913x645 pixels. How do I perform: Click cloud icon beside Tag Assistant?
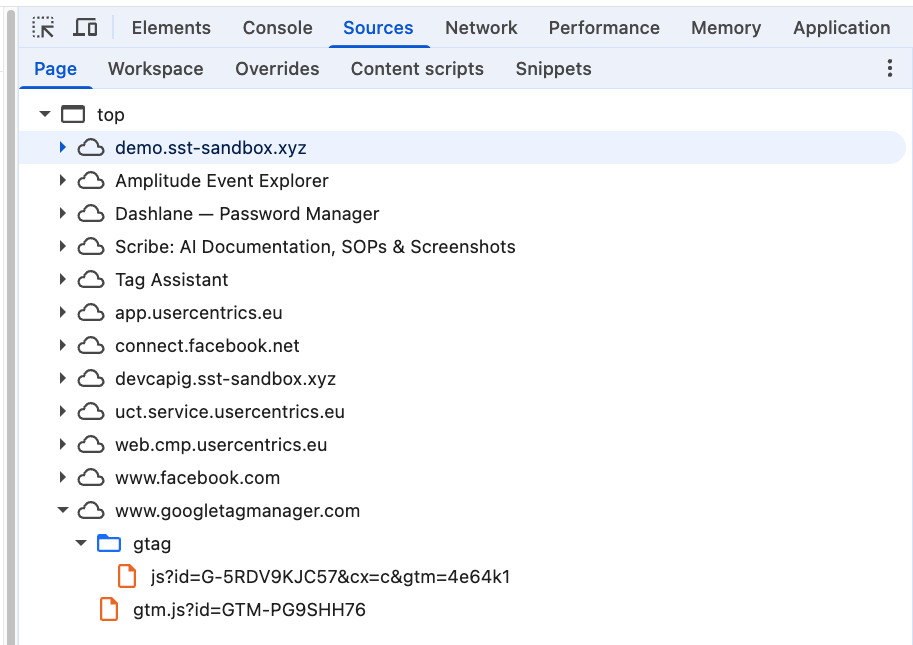[x=91, y=279]
